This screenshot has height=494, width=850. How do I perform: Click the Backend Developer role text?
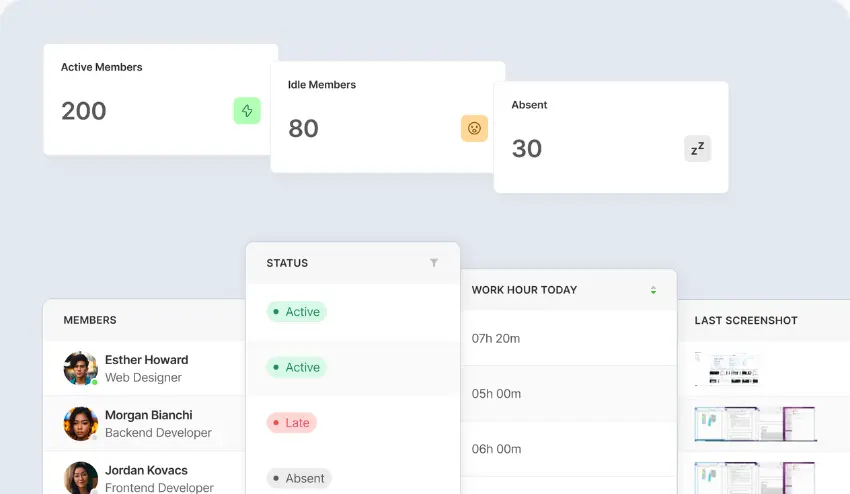click(x=158, y=433)
